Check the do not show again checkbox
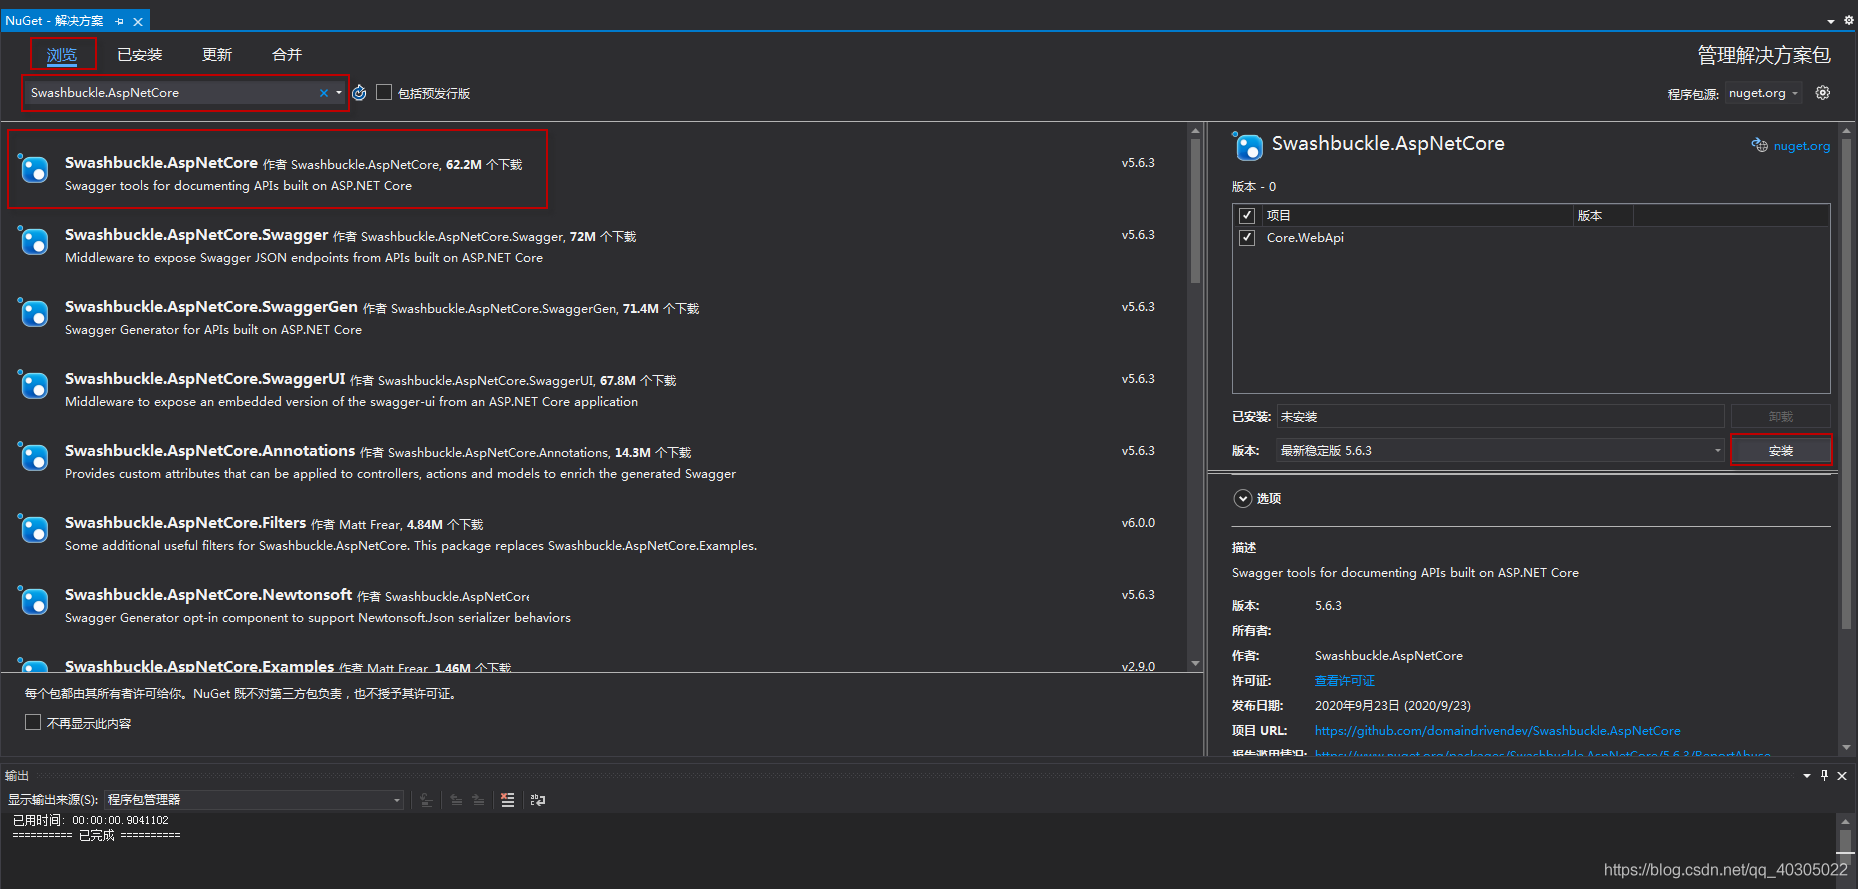 pyautogui.click(x=33, y=722)
